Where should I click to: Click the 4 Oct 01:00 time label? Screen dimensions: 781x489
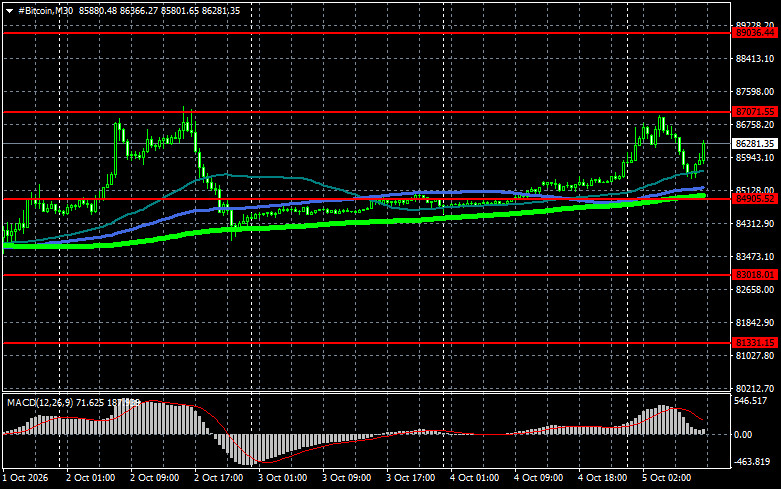(x=475, y=478)
